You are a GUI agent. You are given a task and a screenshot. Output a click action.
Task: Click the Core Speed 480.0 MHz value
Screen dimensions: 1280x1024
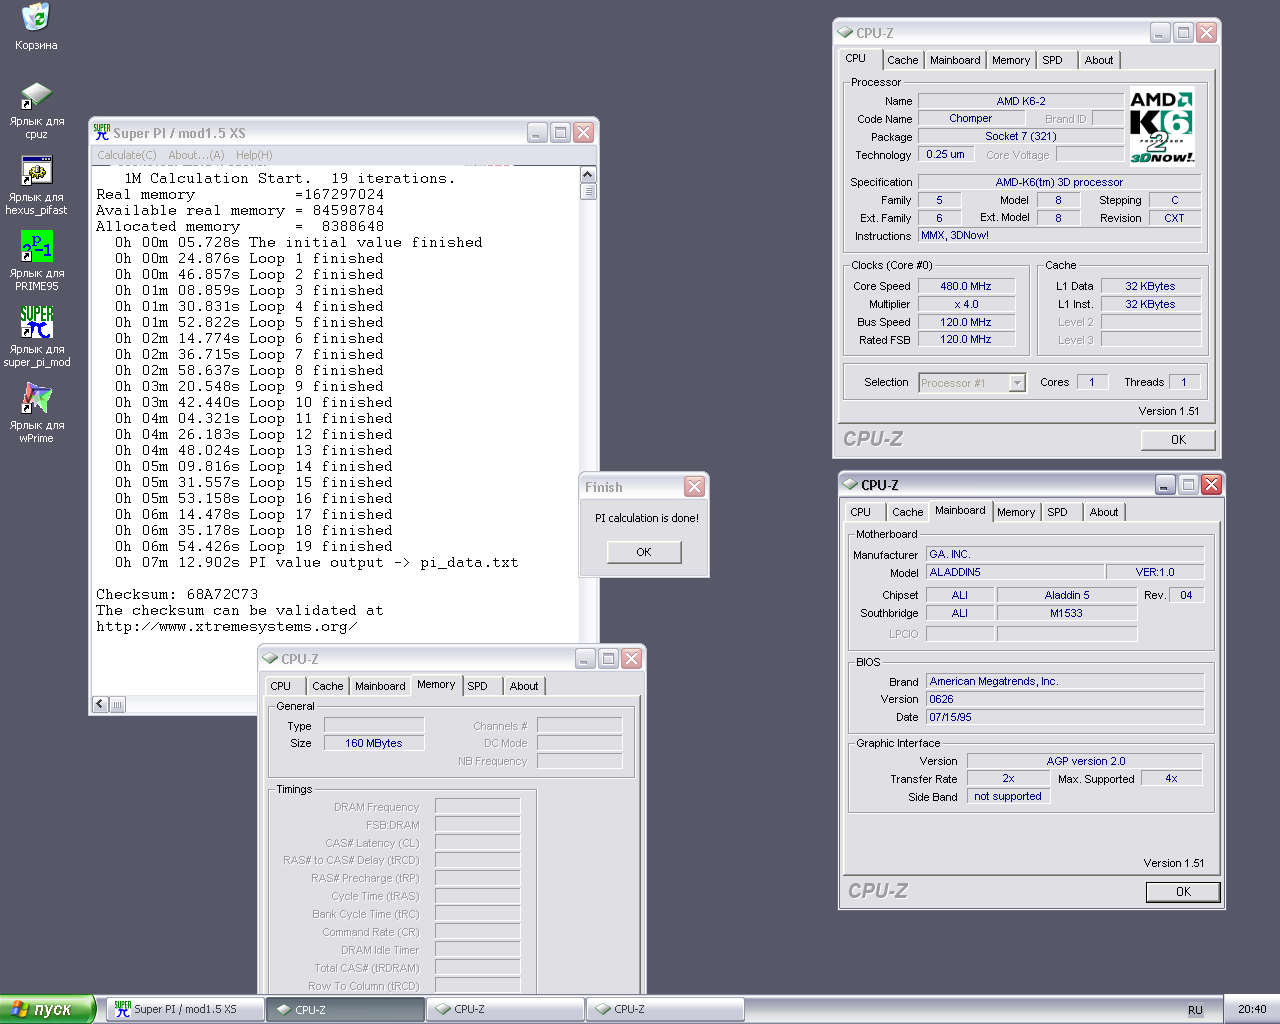tap(966, 286)
